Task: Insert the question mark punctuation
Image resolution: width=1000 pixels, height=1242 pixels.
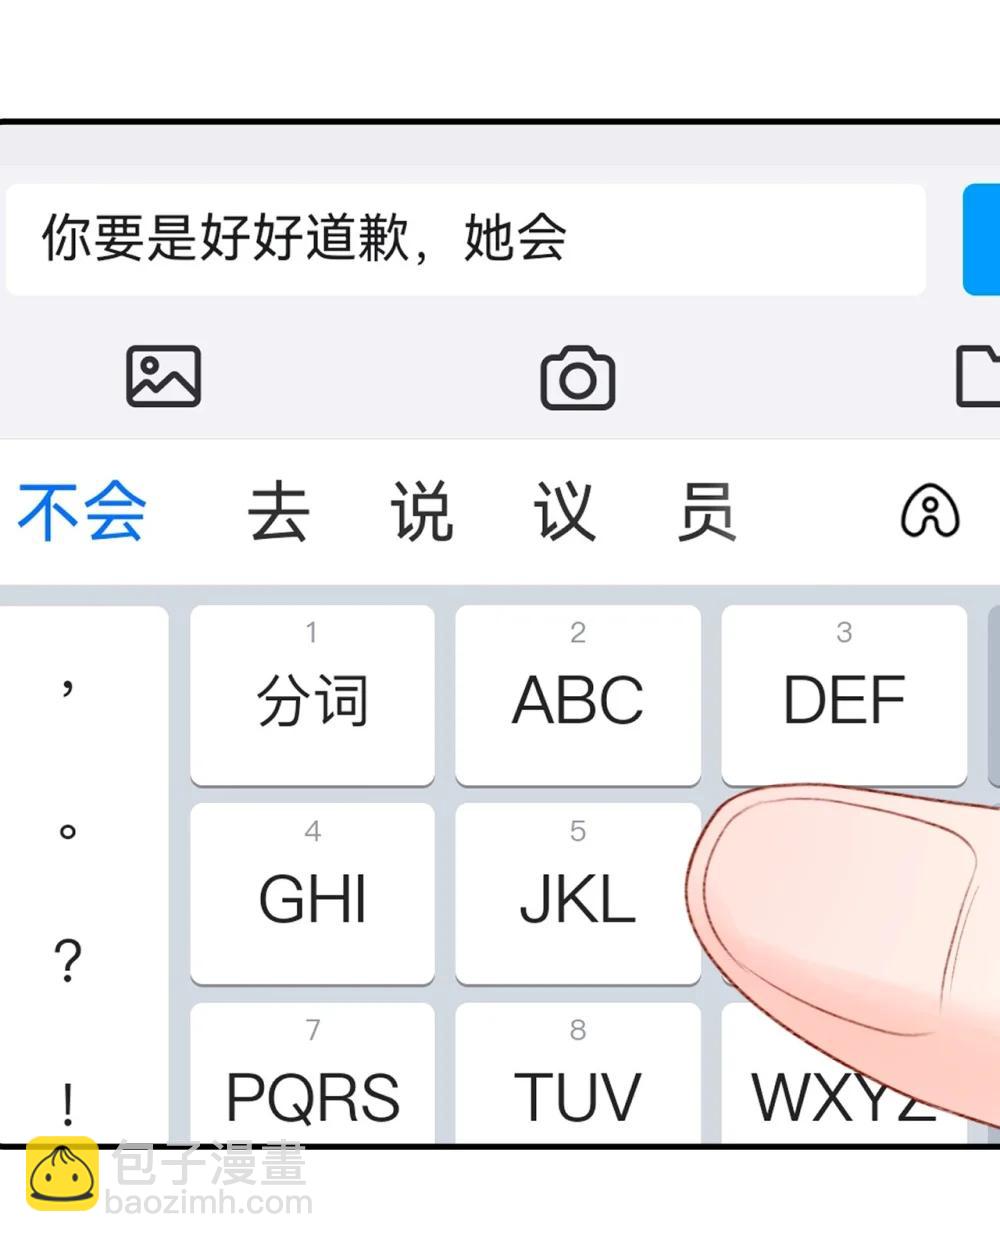Action: point(67,960)
